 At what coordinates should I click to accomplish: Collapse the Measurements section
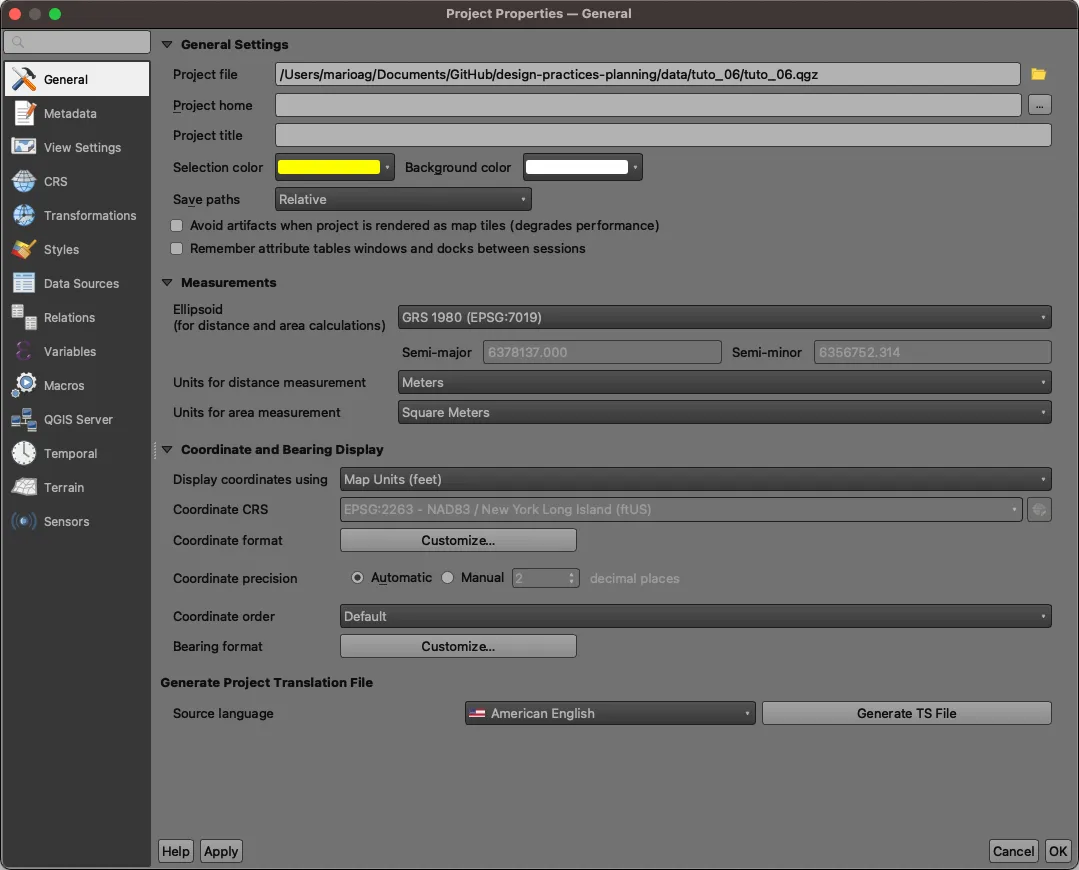coord(166,282)
